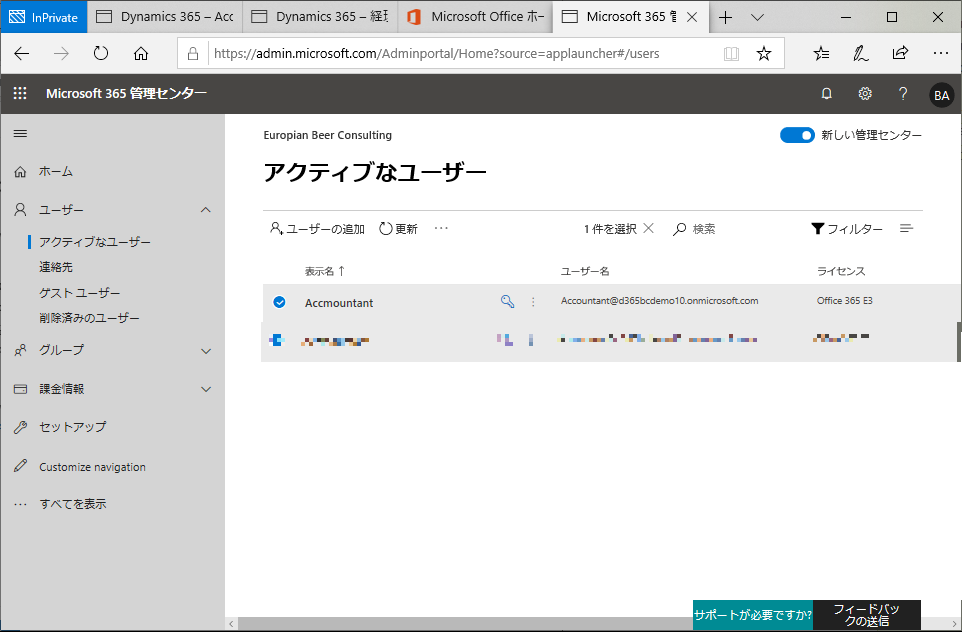The image size is (962, 632).
Task: Open the settings gear in header
Action: tap(865, 94)
